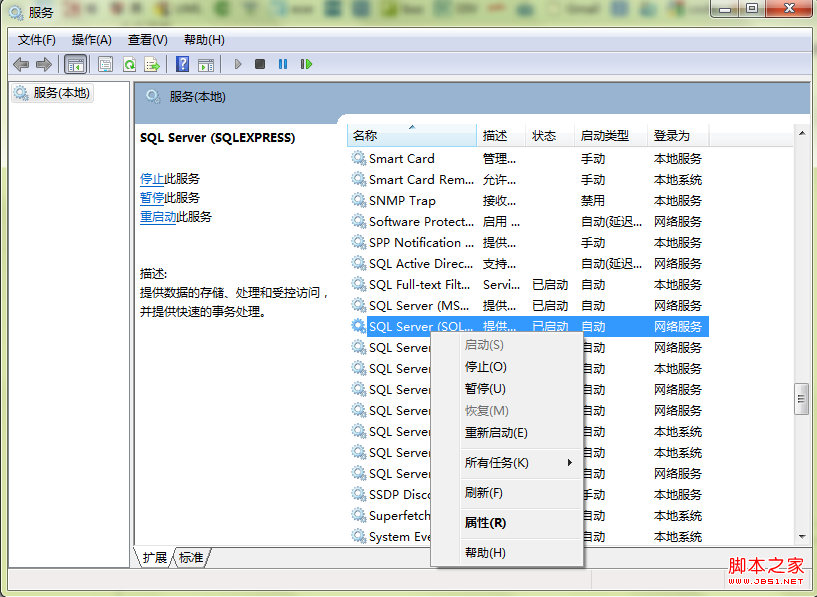Click the export list toolbar icon
Image resolution: width=817 pixels, height=597 pixels.
[x=153, y=64]
